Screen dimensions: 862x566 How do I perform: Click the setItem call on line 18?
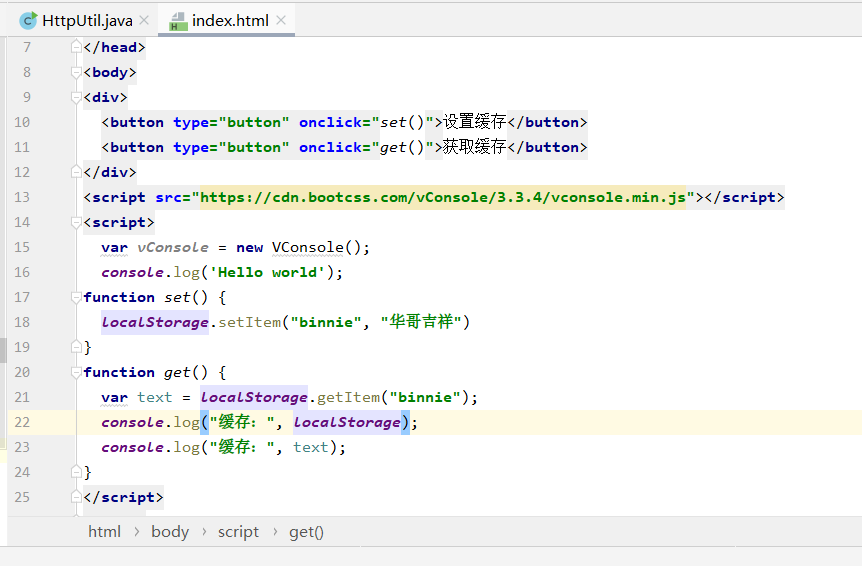pos(250,322)
